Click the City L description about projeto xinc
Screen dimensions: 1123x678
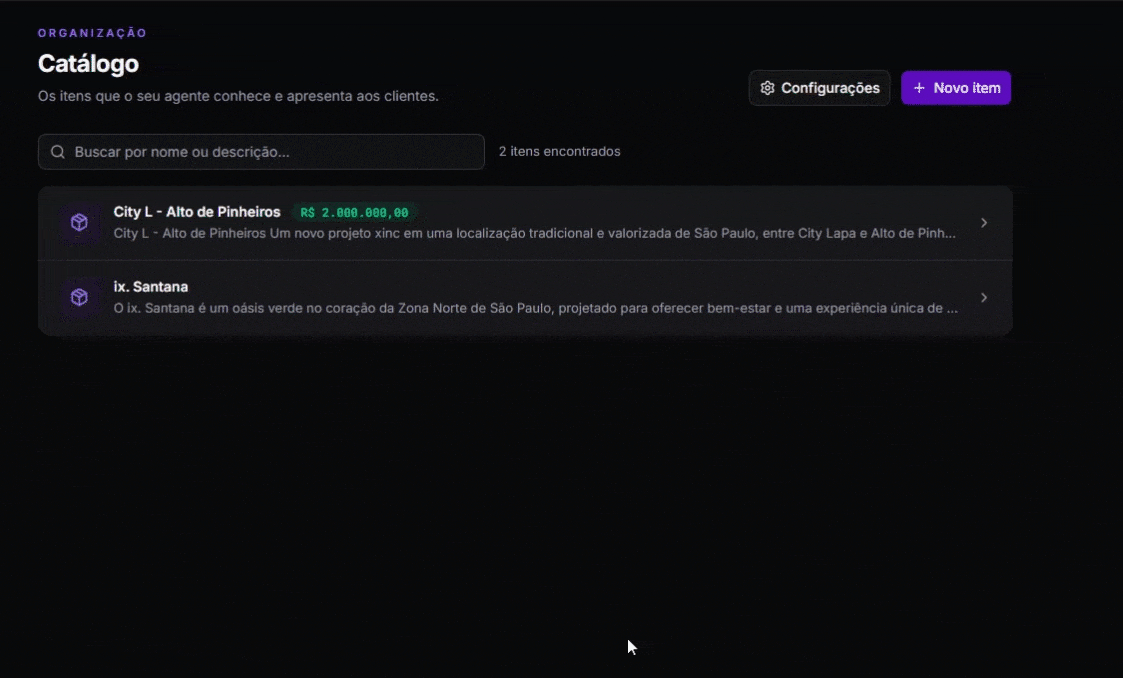coord(534,233)
